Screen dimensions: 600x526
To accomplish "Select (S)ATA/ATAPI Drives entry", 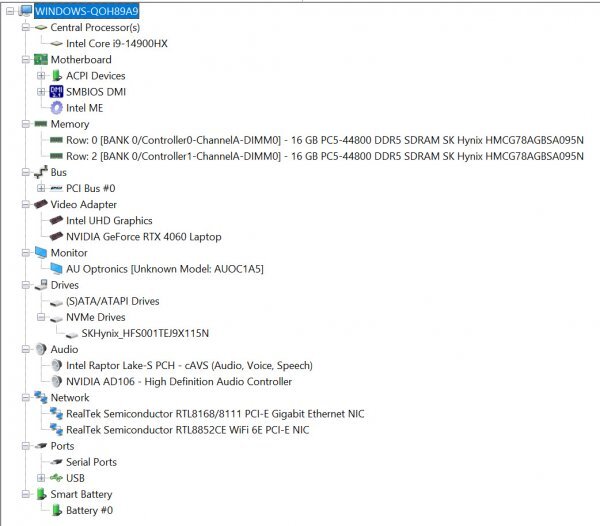I will [x=112, y=301].
